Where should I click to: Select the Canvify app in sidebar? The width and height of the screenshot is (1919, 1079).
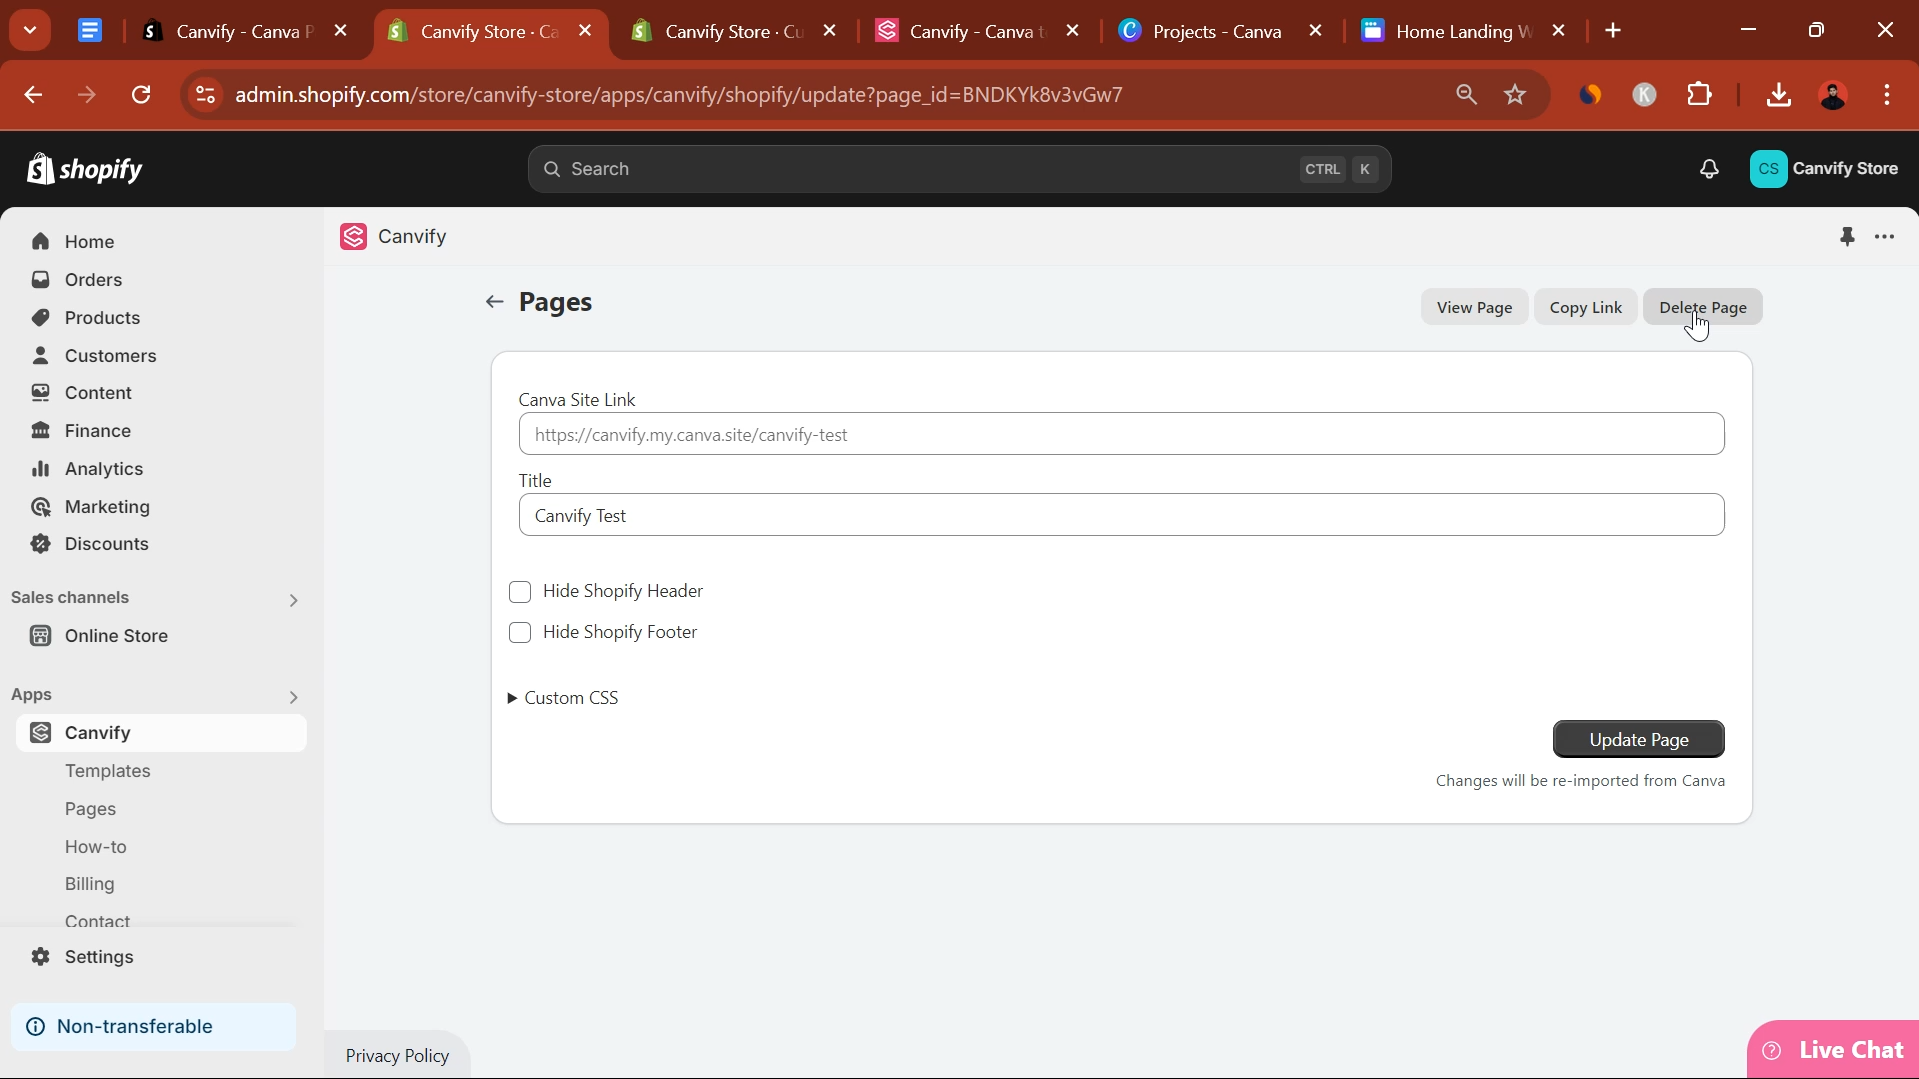[161, 733]
